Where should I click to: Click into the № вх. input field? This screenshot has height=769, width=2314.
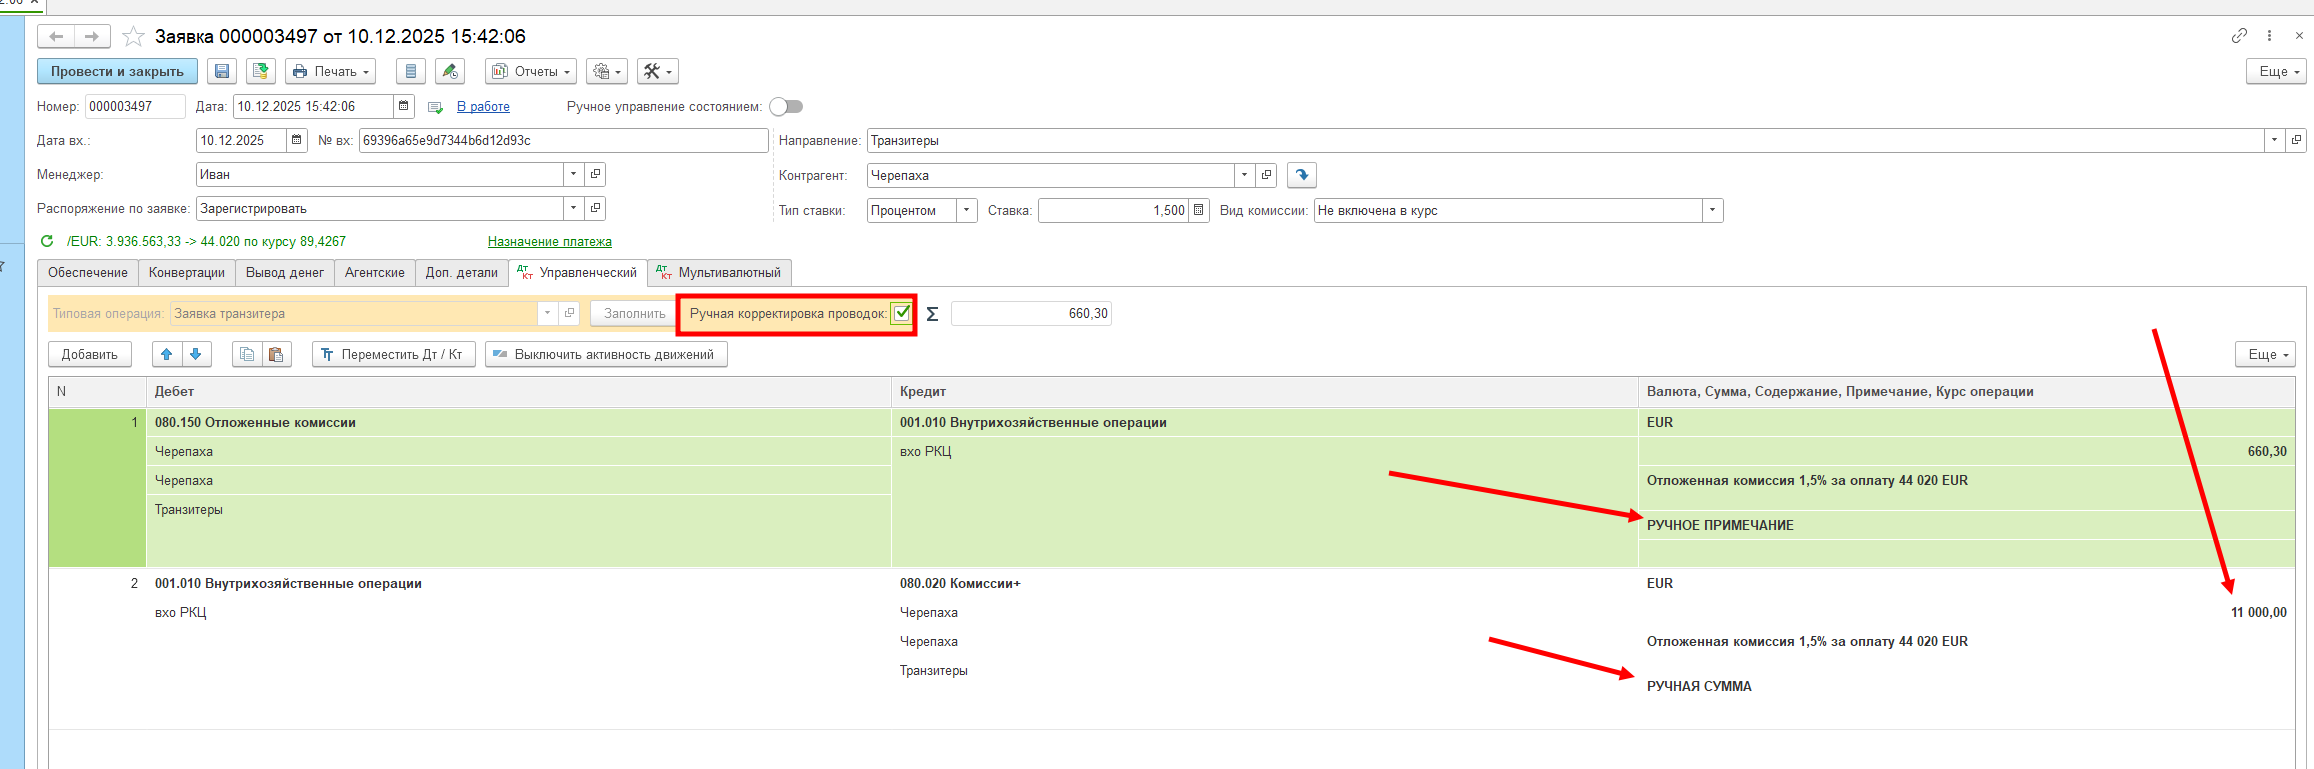562,140
